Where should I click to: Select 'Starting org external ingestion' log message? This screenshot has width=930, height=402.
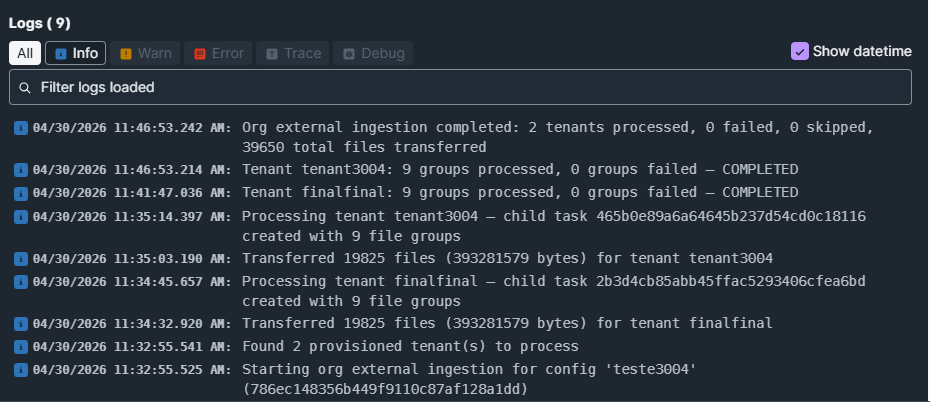[469, 379]
